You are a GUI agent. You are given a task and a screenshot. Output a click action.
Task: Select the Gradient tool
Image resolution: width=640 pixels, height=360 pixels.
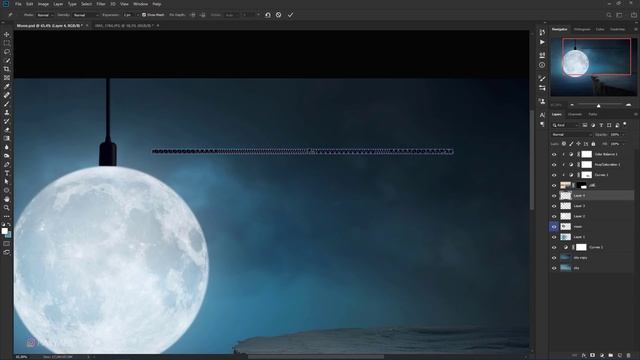click(x=7, y=138)
